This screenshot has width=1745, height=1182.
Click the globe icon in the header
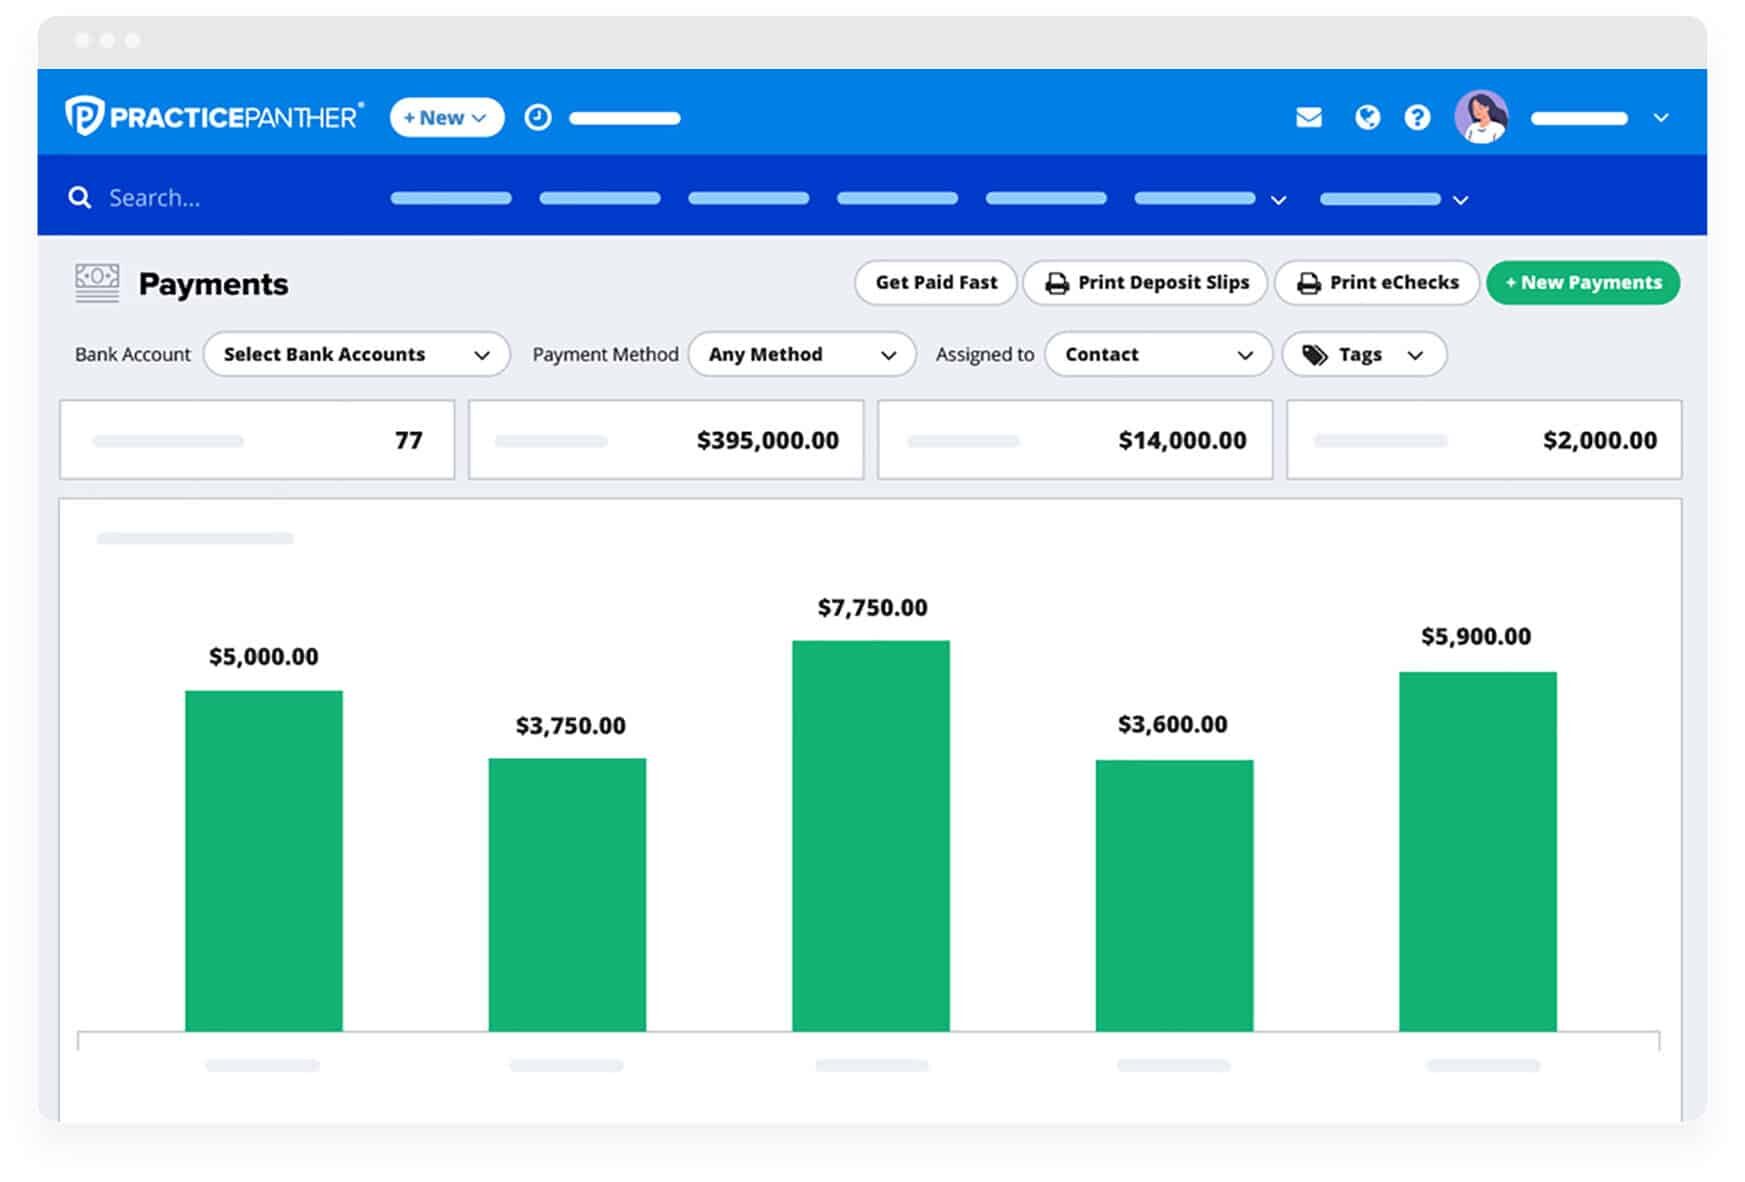1367,117
